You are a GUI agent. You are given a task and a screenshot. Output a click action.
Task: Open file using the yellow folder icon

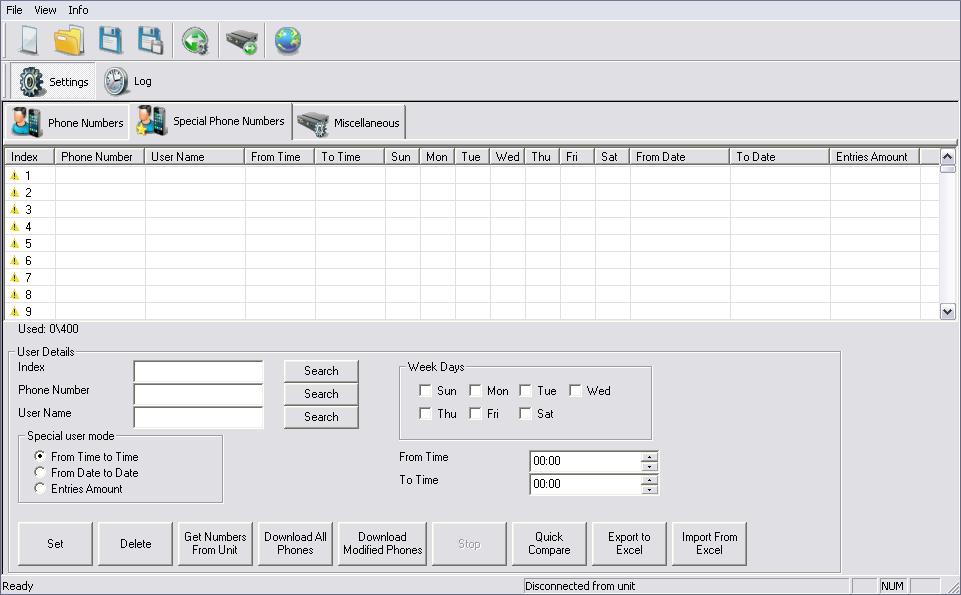tap(69, 41)
